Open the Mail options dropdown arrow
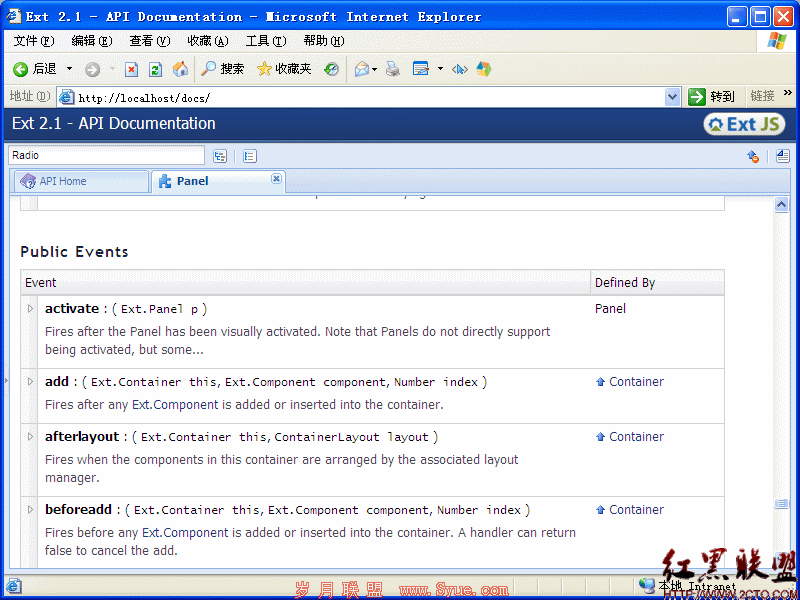Viewport: 800px width, 600px height. click(374, 69)
